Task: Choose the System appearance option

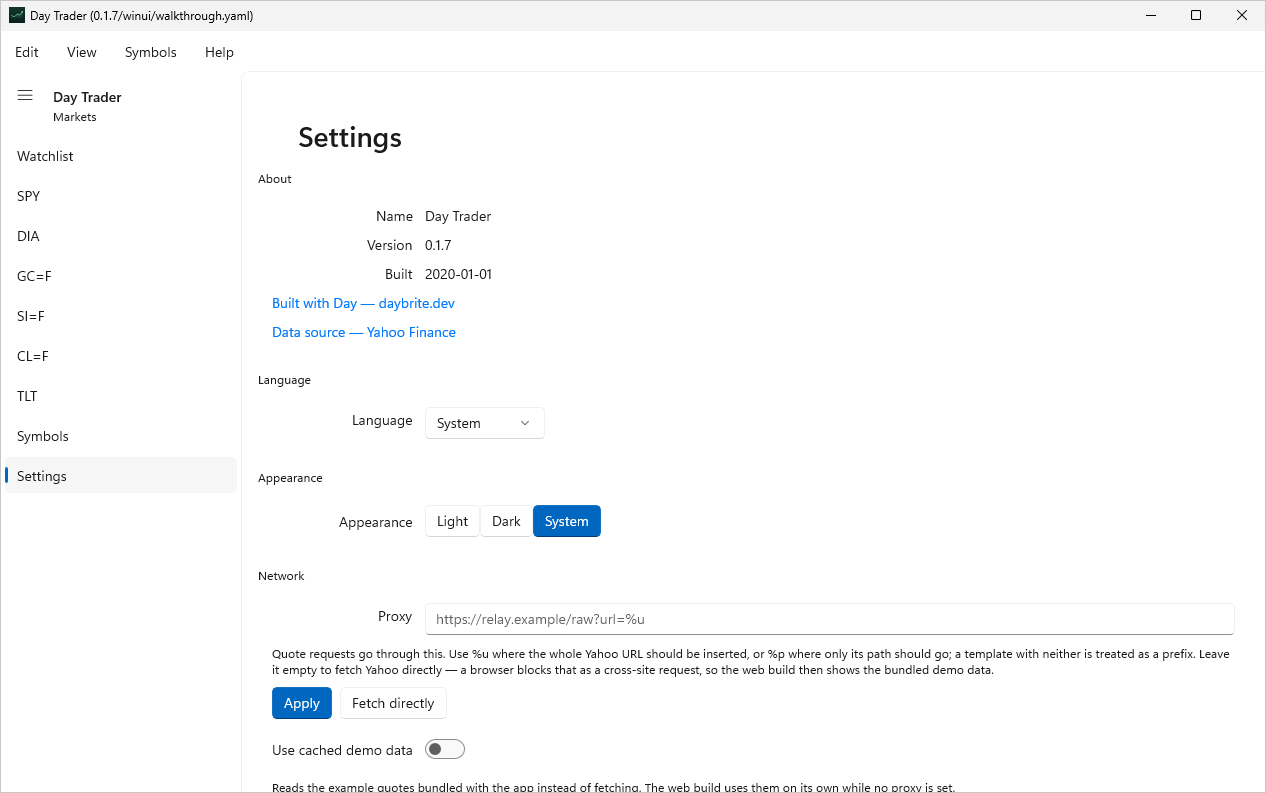Action: pyautogui.click(x=566, y=521)
